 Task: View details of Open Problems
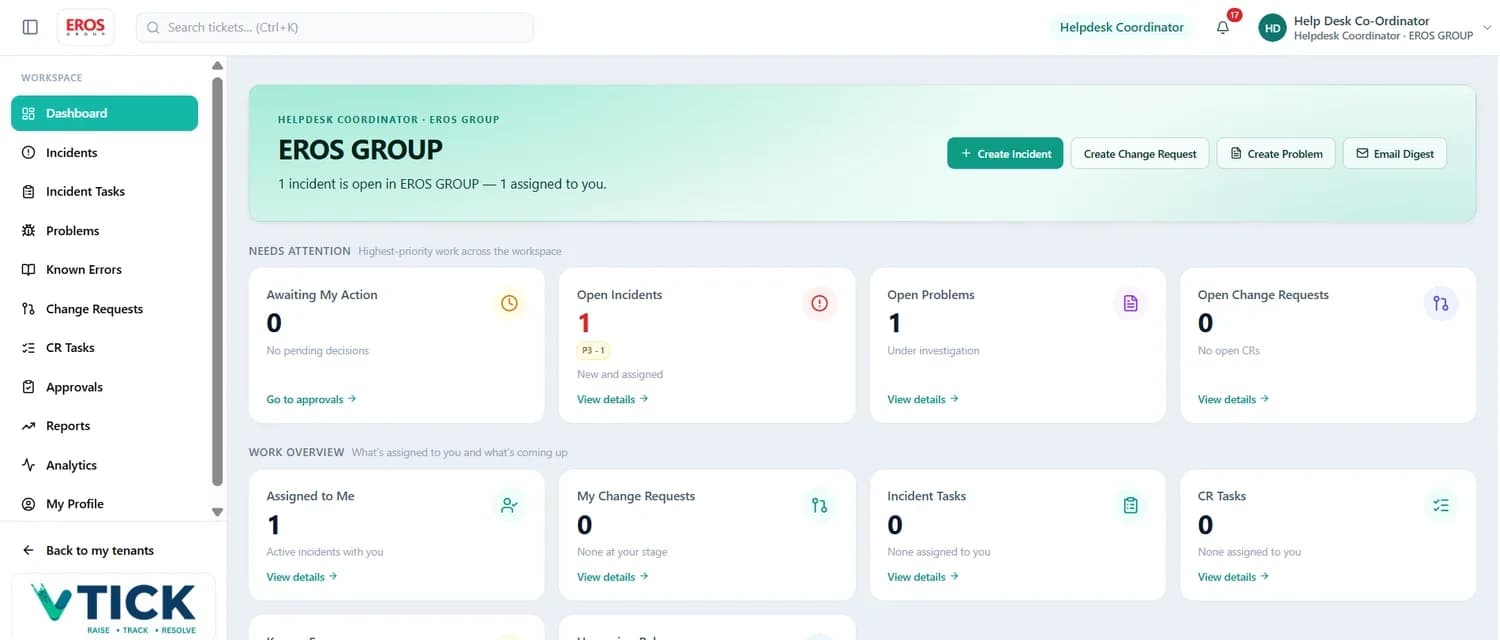(x=923, y=399)
